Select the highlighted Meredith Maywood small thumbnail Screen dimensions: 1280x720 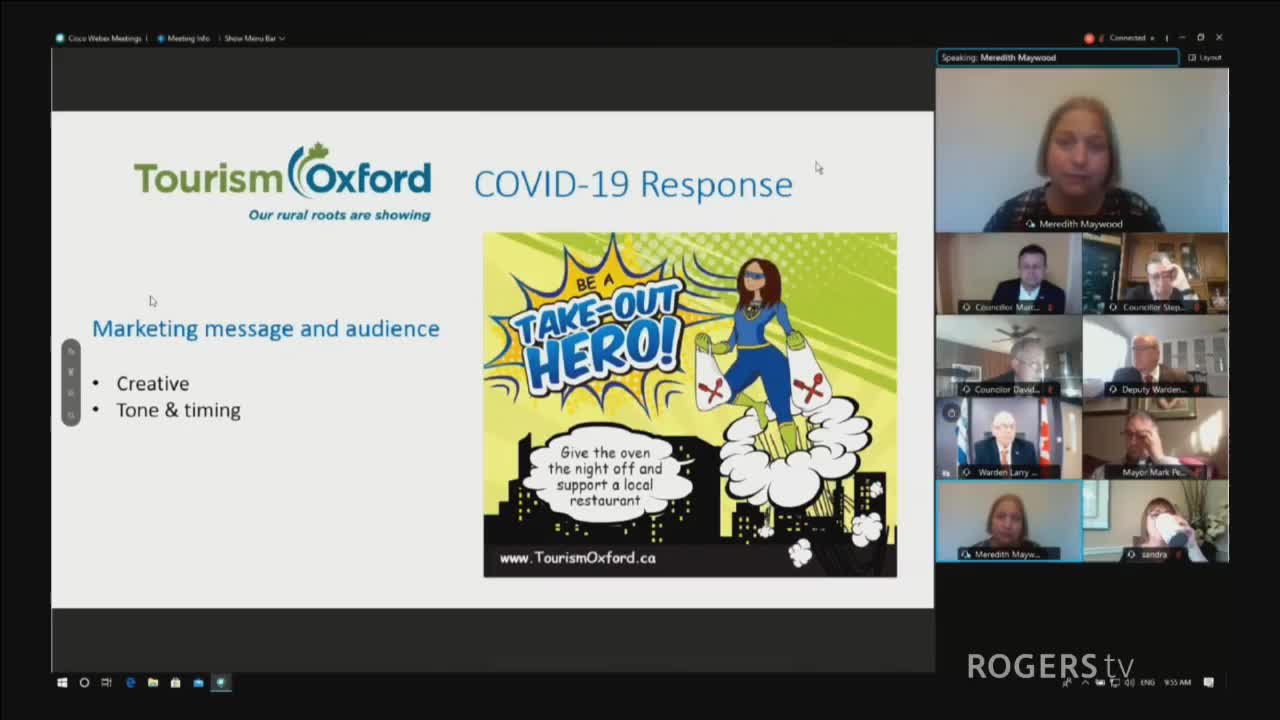(1008, 521)
